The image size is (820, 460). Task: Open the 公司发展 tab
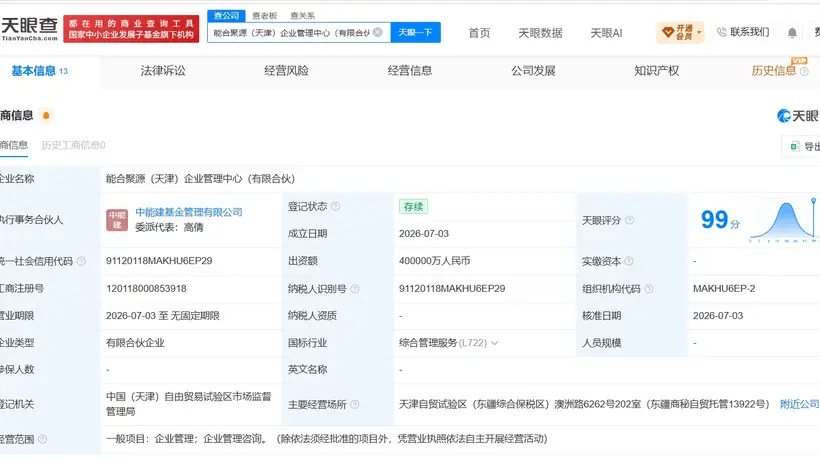tap(533, 71)
